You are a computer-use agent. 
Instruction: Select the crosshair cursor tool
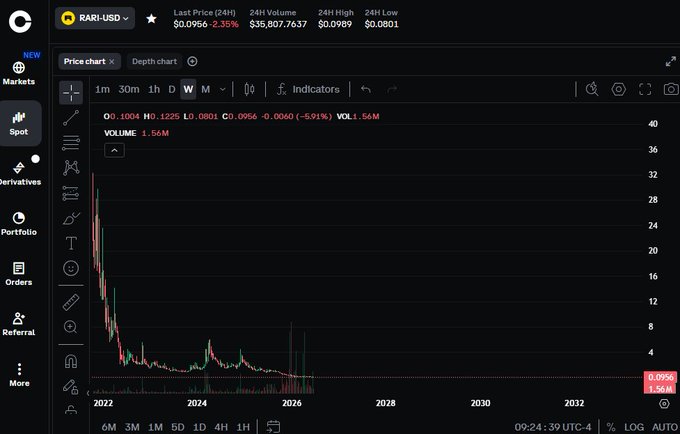tap(71, 92)
